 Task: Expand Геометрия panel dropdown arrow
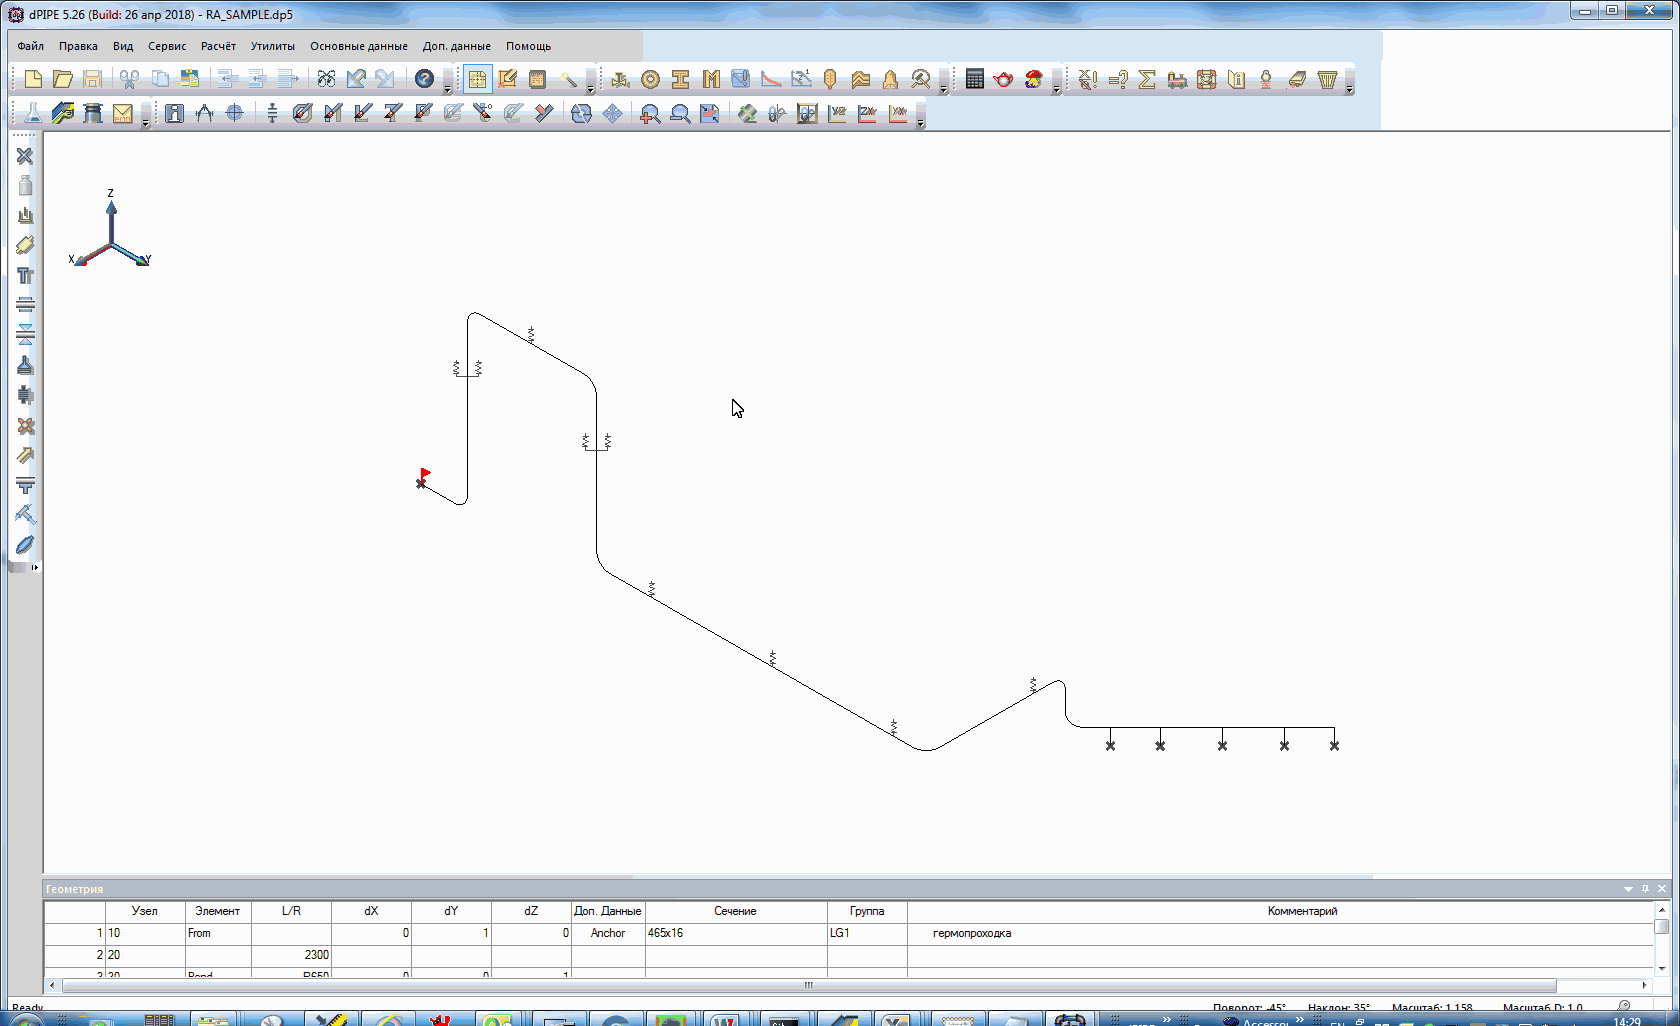click(1628, 888)
